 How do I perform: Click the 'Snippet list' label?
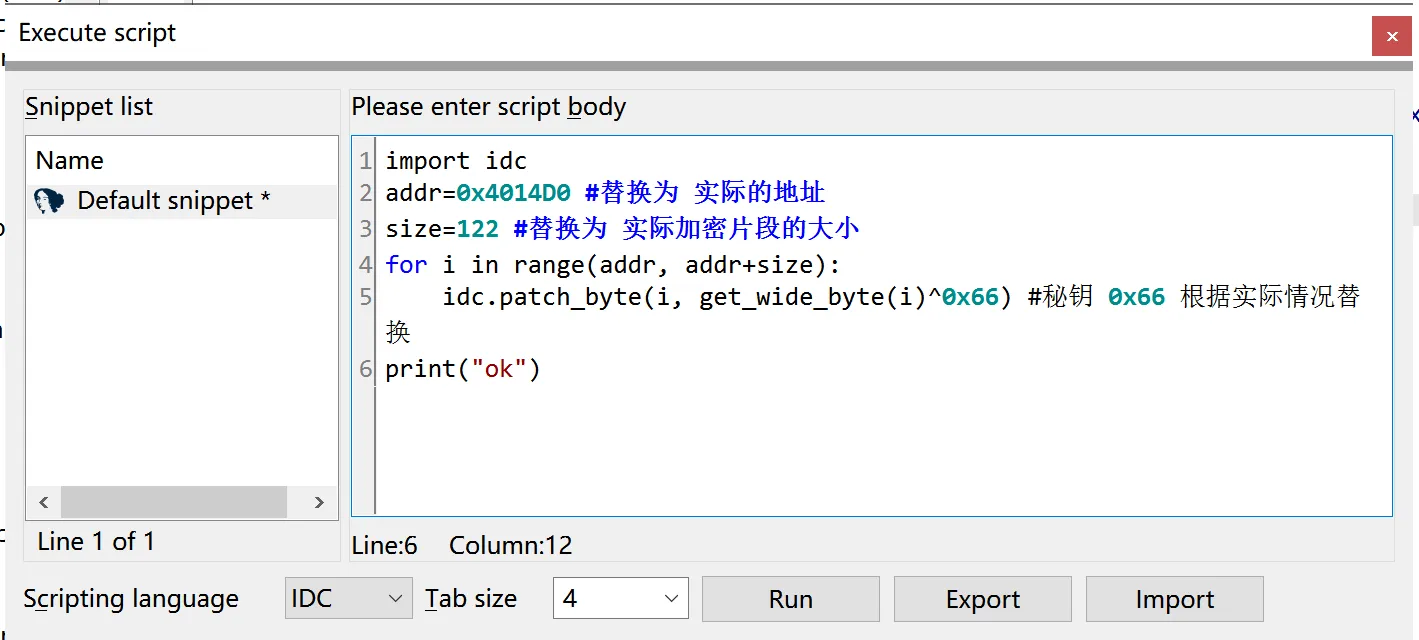tap(89, 107)
